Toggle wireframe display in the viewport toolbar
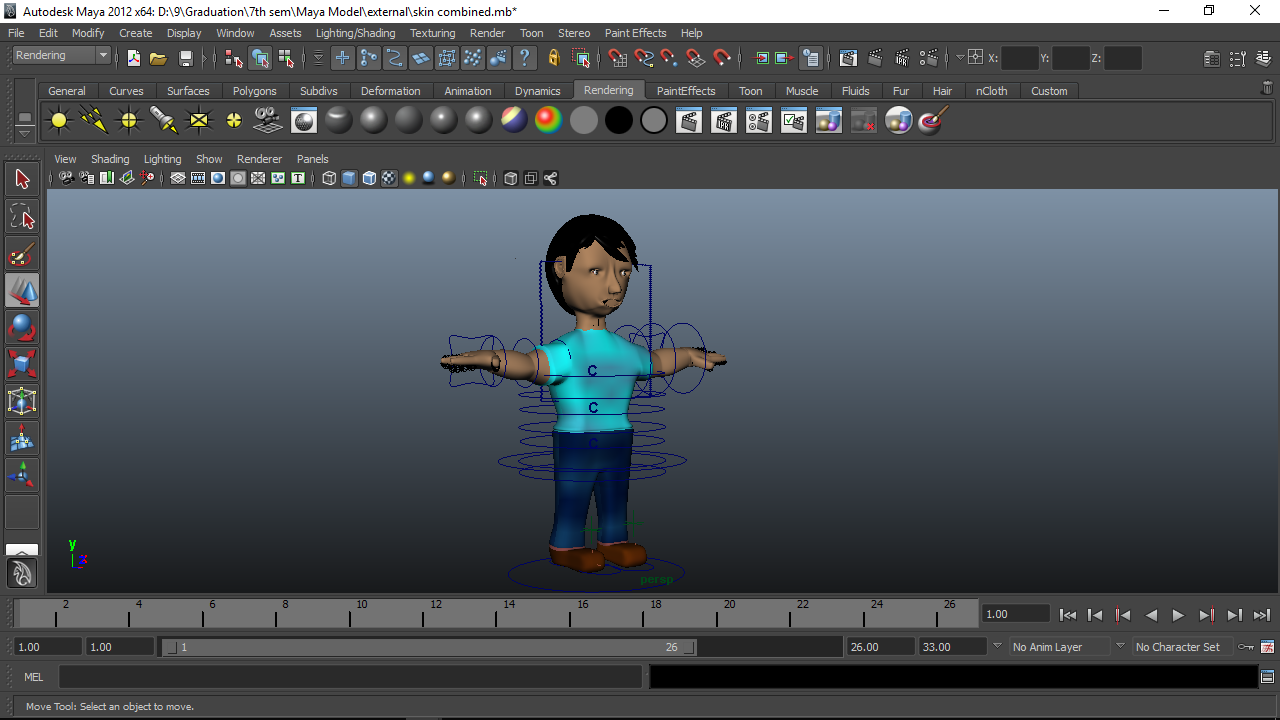Image resolution: width=1280 pixels, height=720 pixels. pos(329,178)
